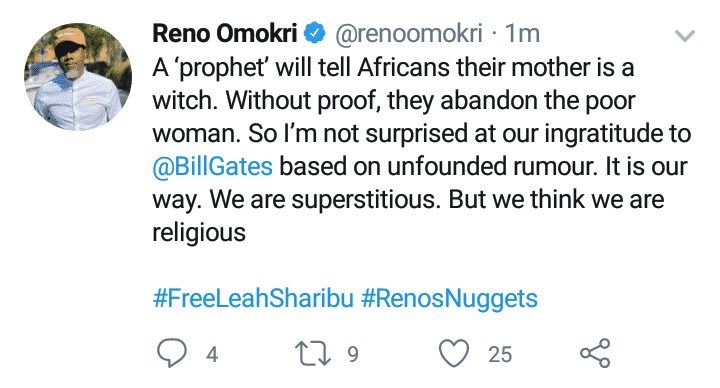Click the 1m timestamp

(x=522, y=34)
